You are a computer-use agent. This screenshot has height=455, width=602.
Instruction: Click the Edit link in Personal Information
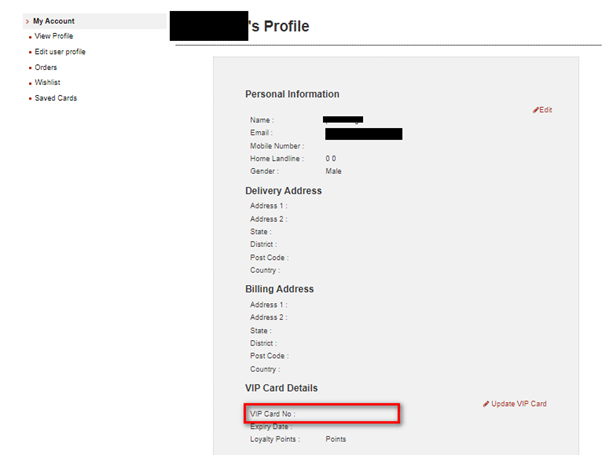546,110
